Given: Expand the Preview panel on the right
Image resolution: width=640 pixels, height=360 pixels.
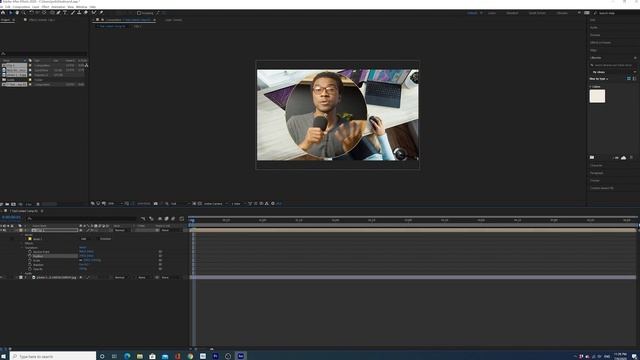Looking at the screenshot, I should [x=595, y=35].
